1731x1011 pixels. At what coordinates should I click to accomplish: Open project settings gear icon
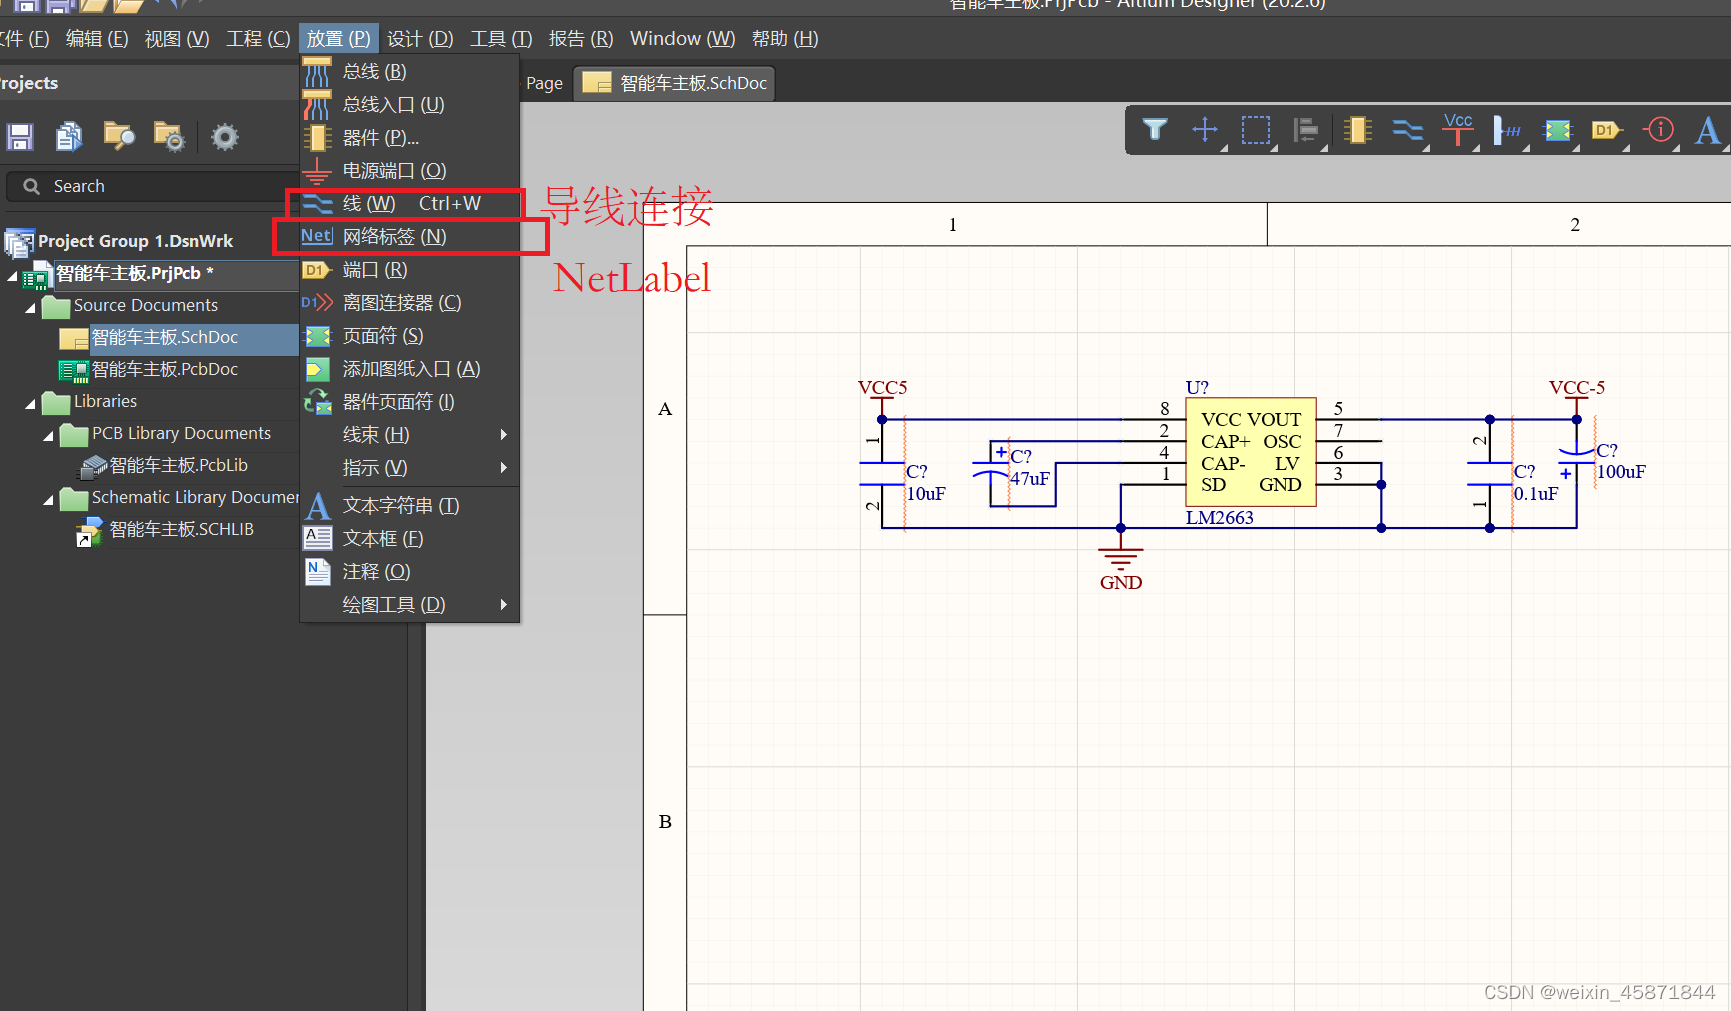click(225, 137)
